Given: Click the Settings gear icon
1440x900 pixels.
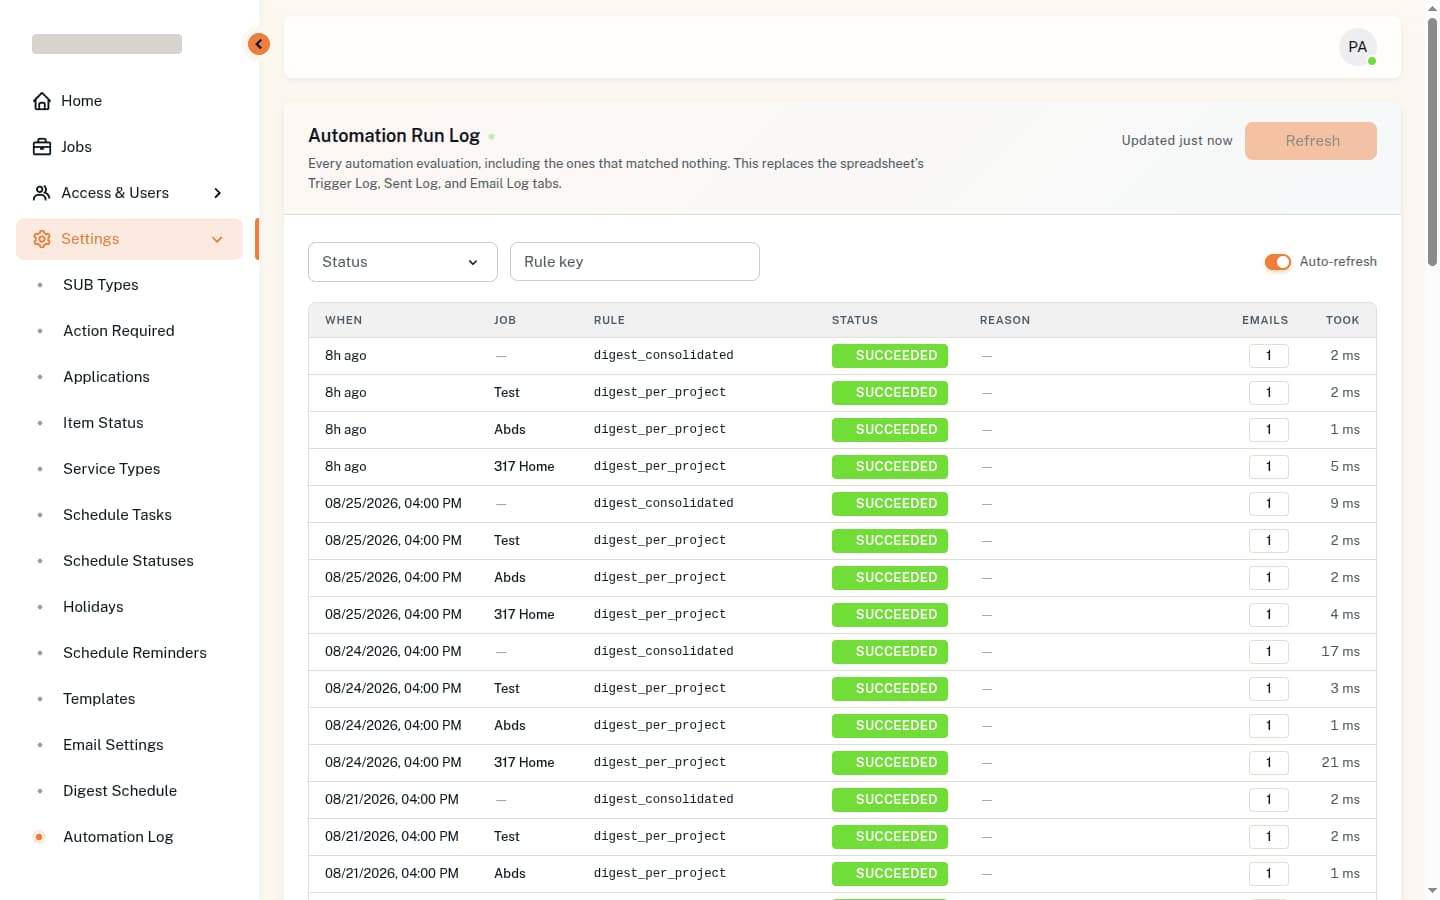Looking at the screenshot, I should pyautogui.click(x=42, y=239).
